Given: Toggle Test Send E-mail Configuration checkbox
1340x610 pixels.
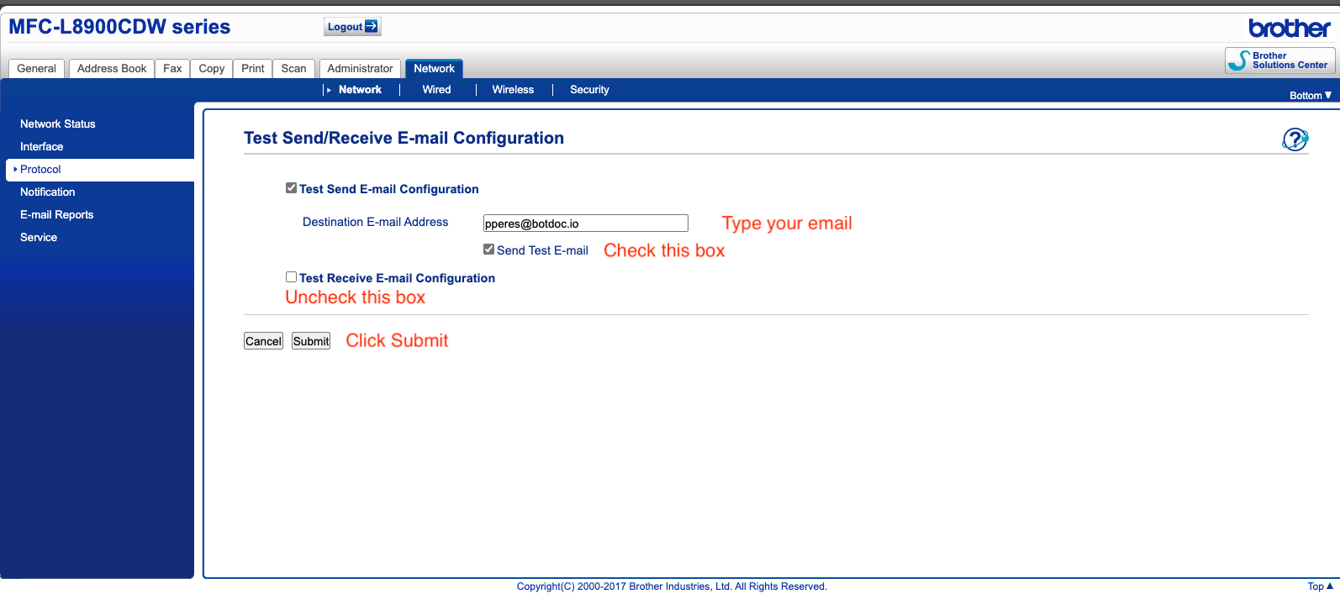Looking at the screenshot, I should pyautogui.click(x=291, y=188).
